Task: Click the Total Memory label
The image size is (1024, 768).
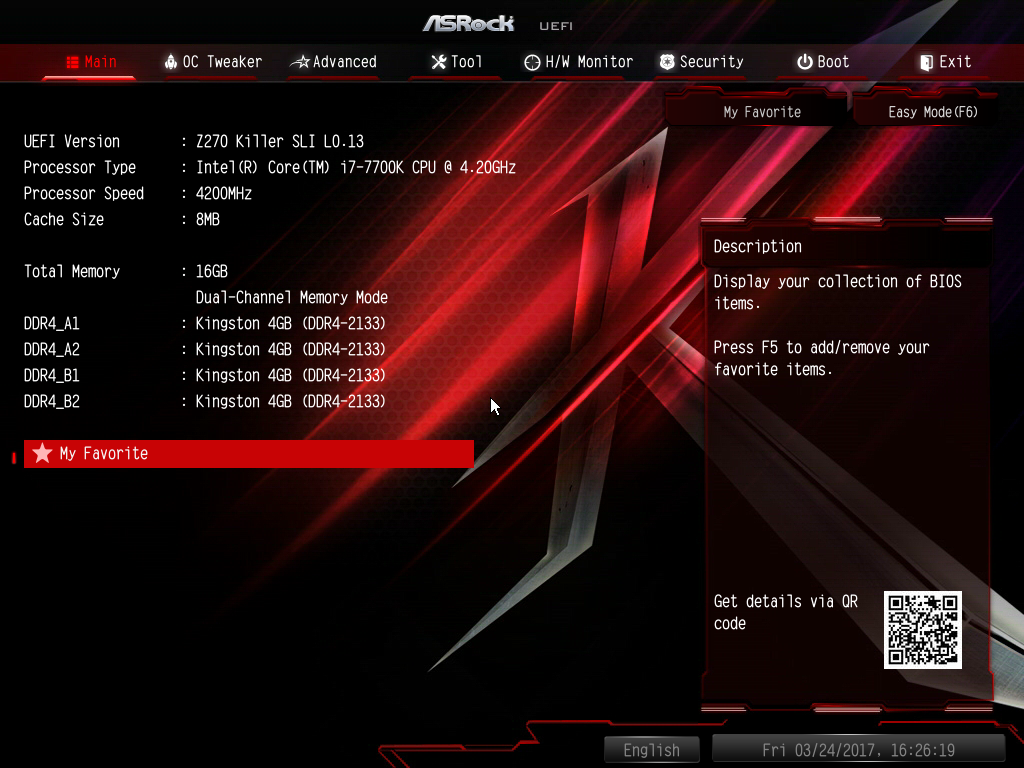Action: pos(72,272)
